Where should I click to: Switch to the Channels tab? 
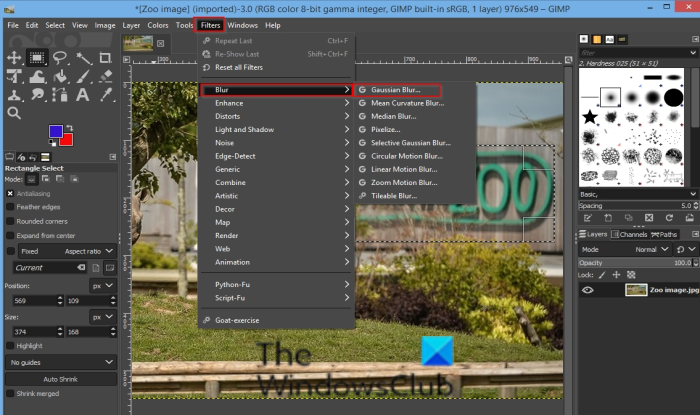tap(629, 234)
